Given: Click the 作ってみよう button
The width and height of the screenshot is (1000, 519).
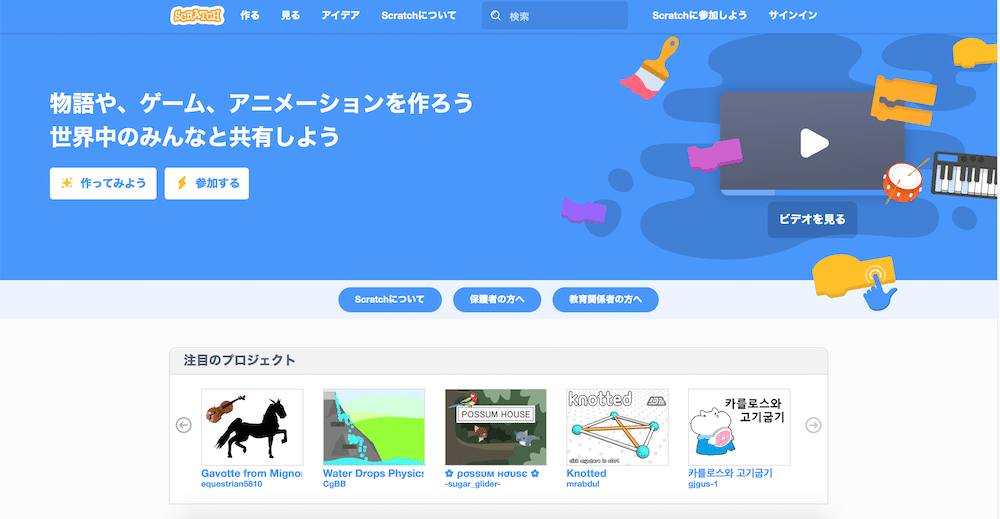Looking at the screenshot, I should pos(103,184).
